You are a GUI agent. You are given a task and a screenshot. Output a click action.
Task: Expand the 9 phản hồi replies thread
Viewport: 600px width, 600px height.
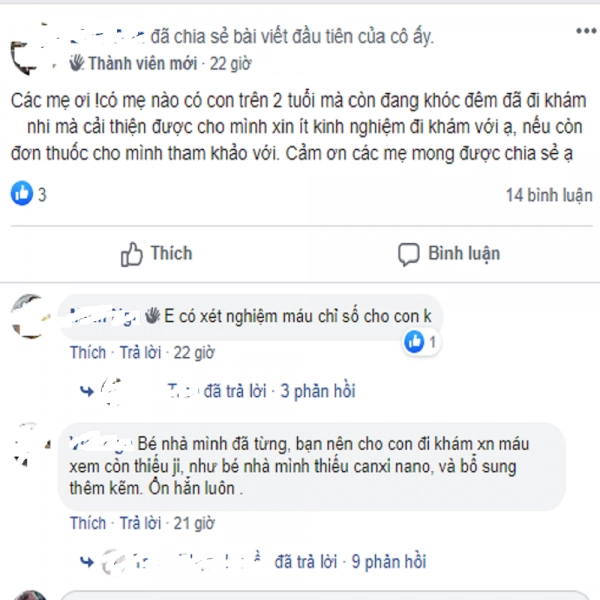click(388, 562)
